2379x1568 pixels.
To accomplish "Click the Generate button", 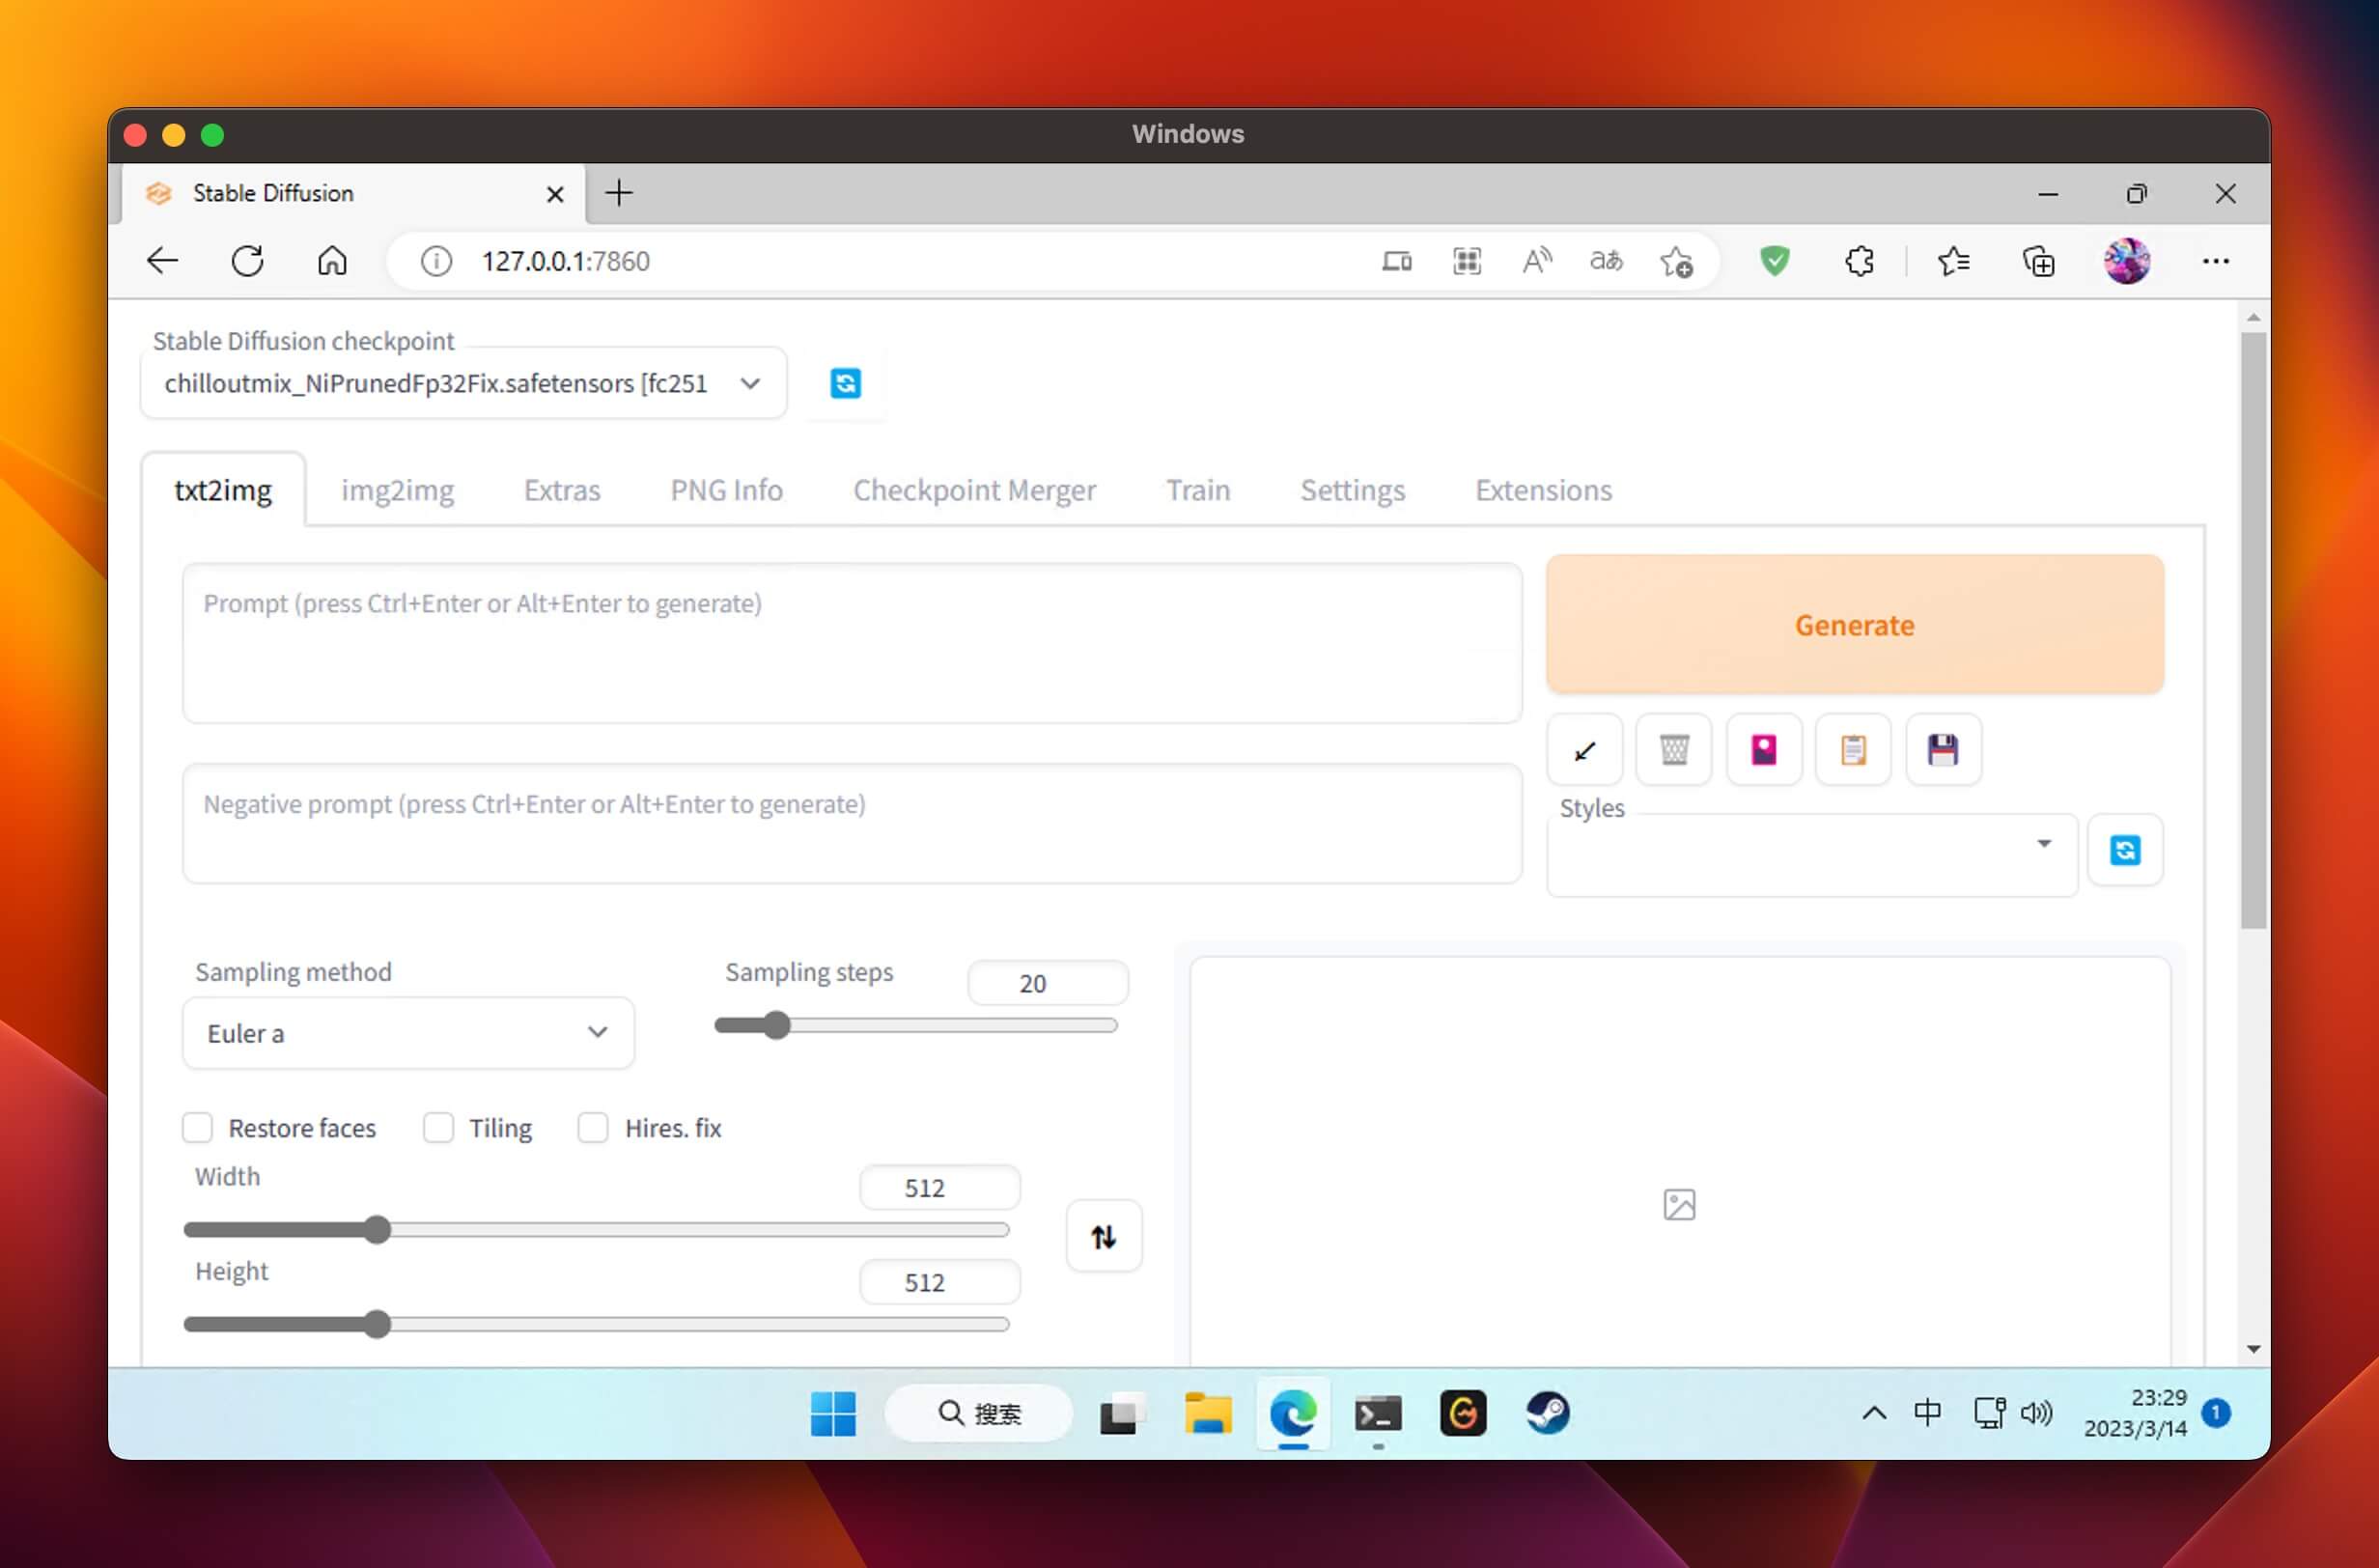I will pos(1855,625).
